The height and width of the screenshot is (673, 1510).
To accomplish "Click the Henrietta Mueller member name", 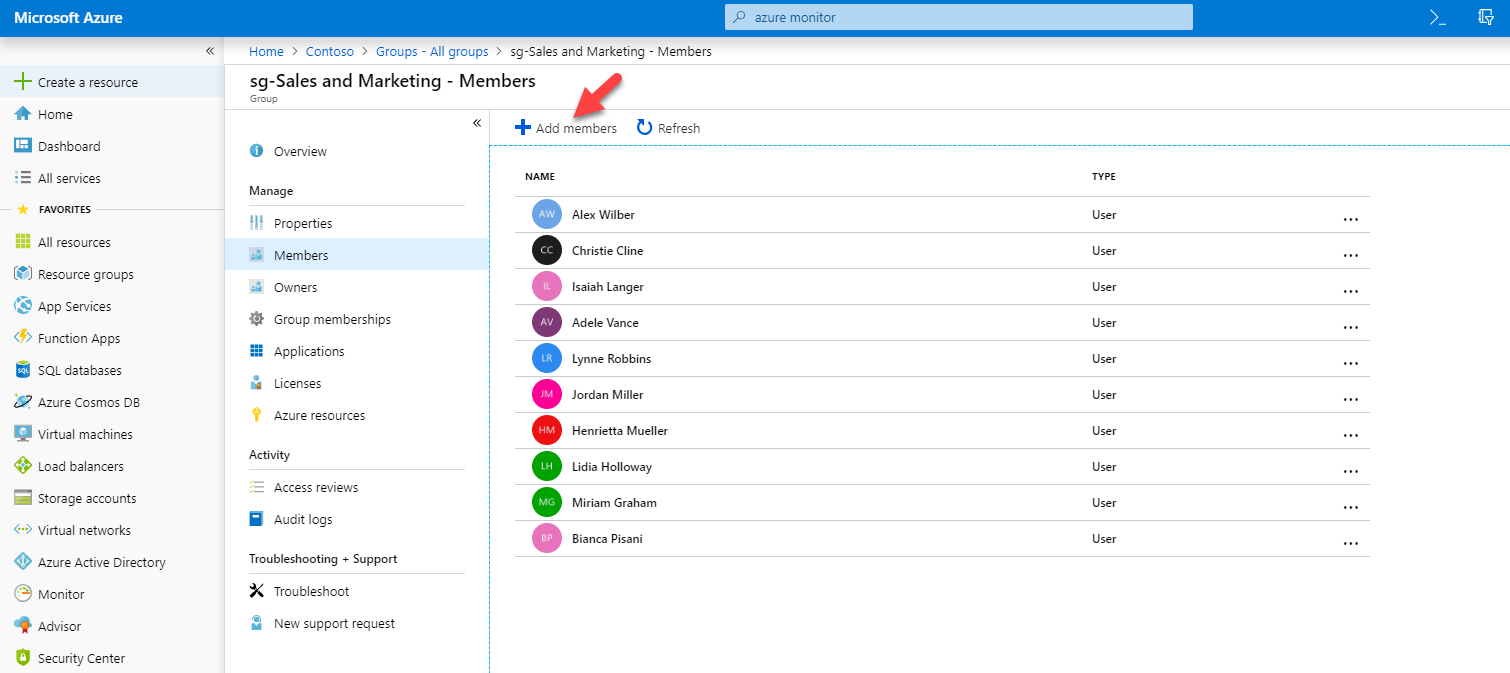I will (x=620, y=430).
